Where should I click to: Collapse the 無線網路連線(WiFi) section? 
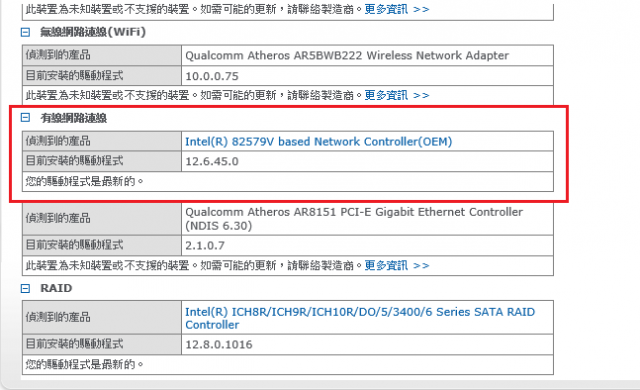click(25, 32)
